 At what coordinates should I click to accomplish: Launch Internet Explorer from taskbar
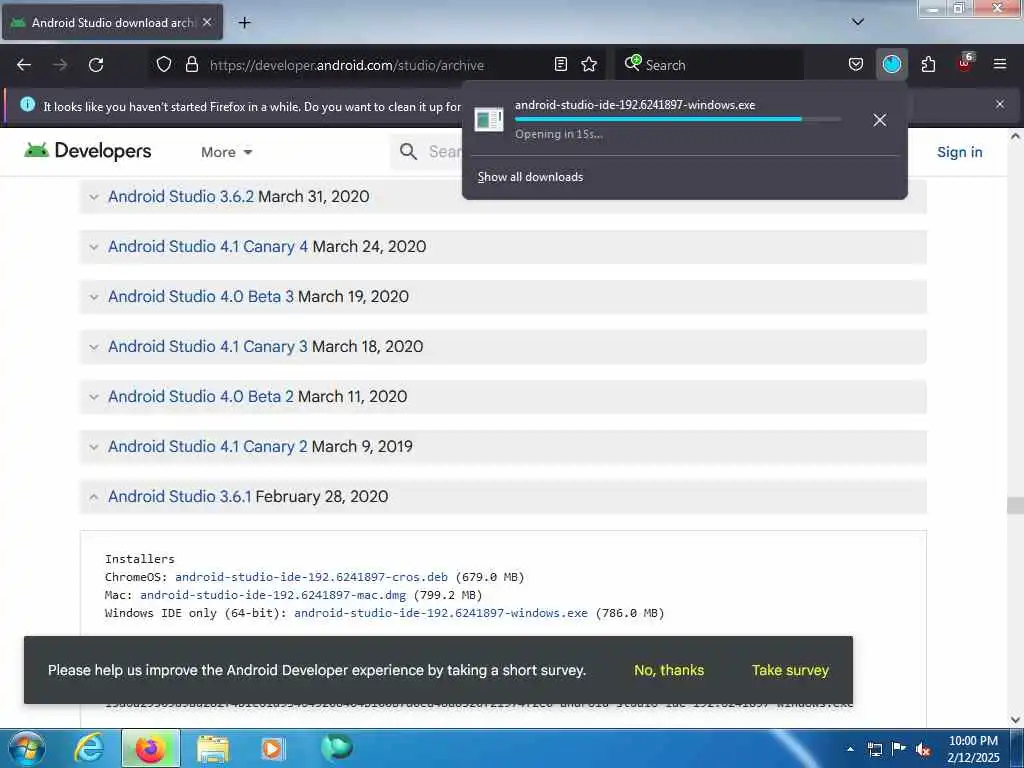point(88,748)
